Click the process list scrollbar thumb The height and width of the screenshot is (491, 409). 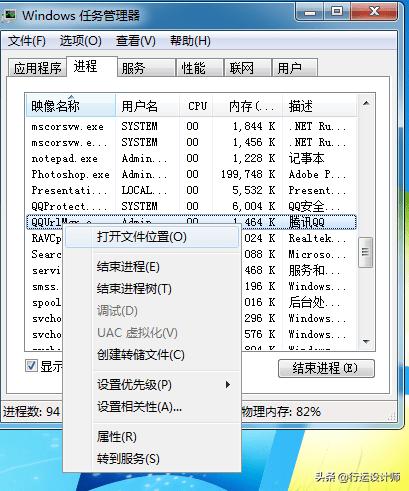click(x=365, y=252)
